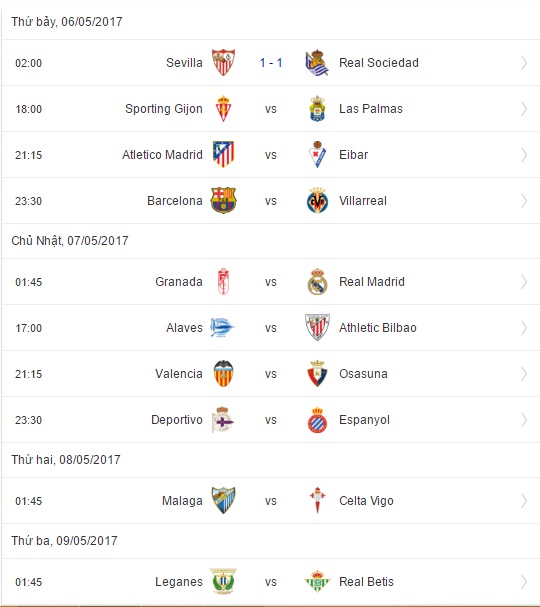Click the Real Sociedad crest icon
540x607 pixels.
click(317, 62)
